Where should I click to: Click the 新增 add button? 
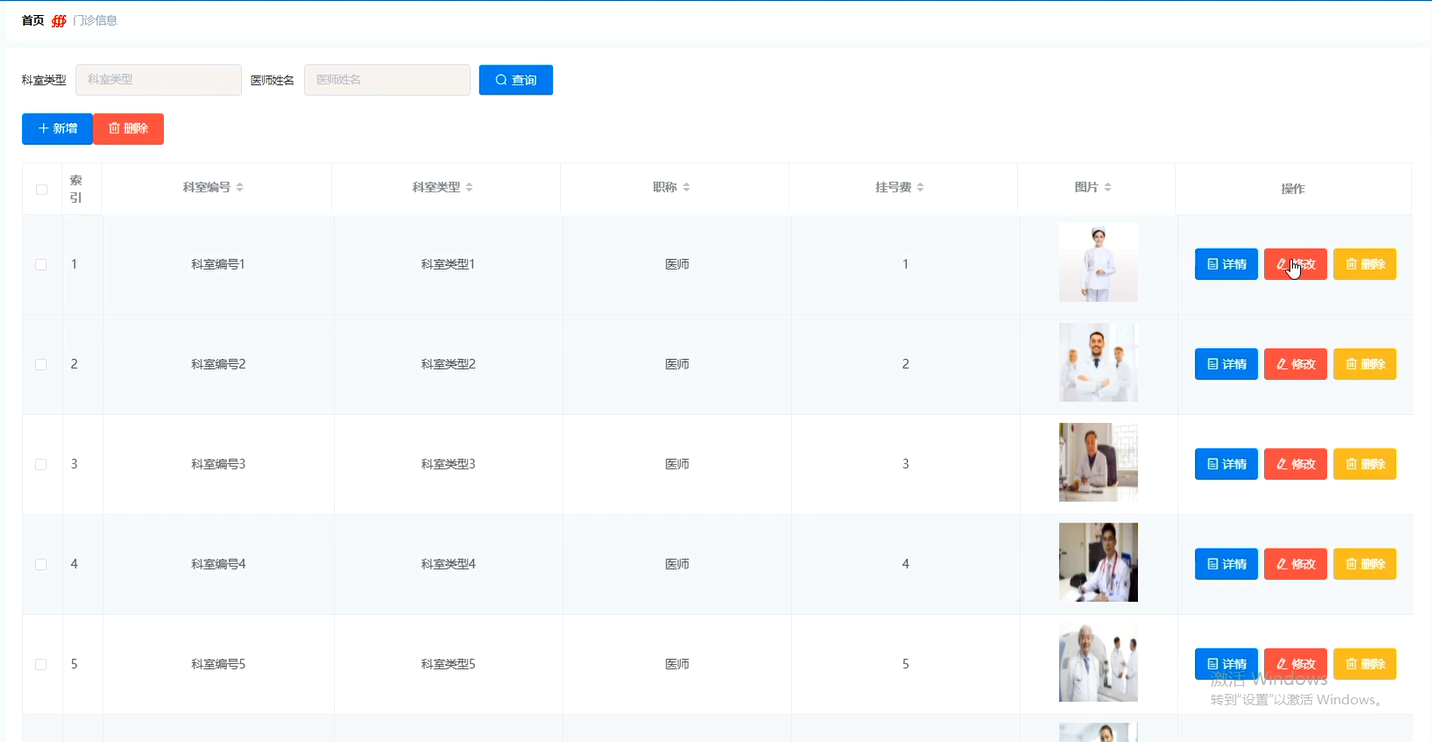pos(57,129)
